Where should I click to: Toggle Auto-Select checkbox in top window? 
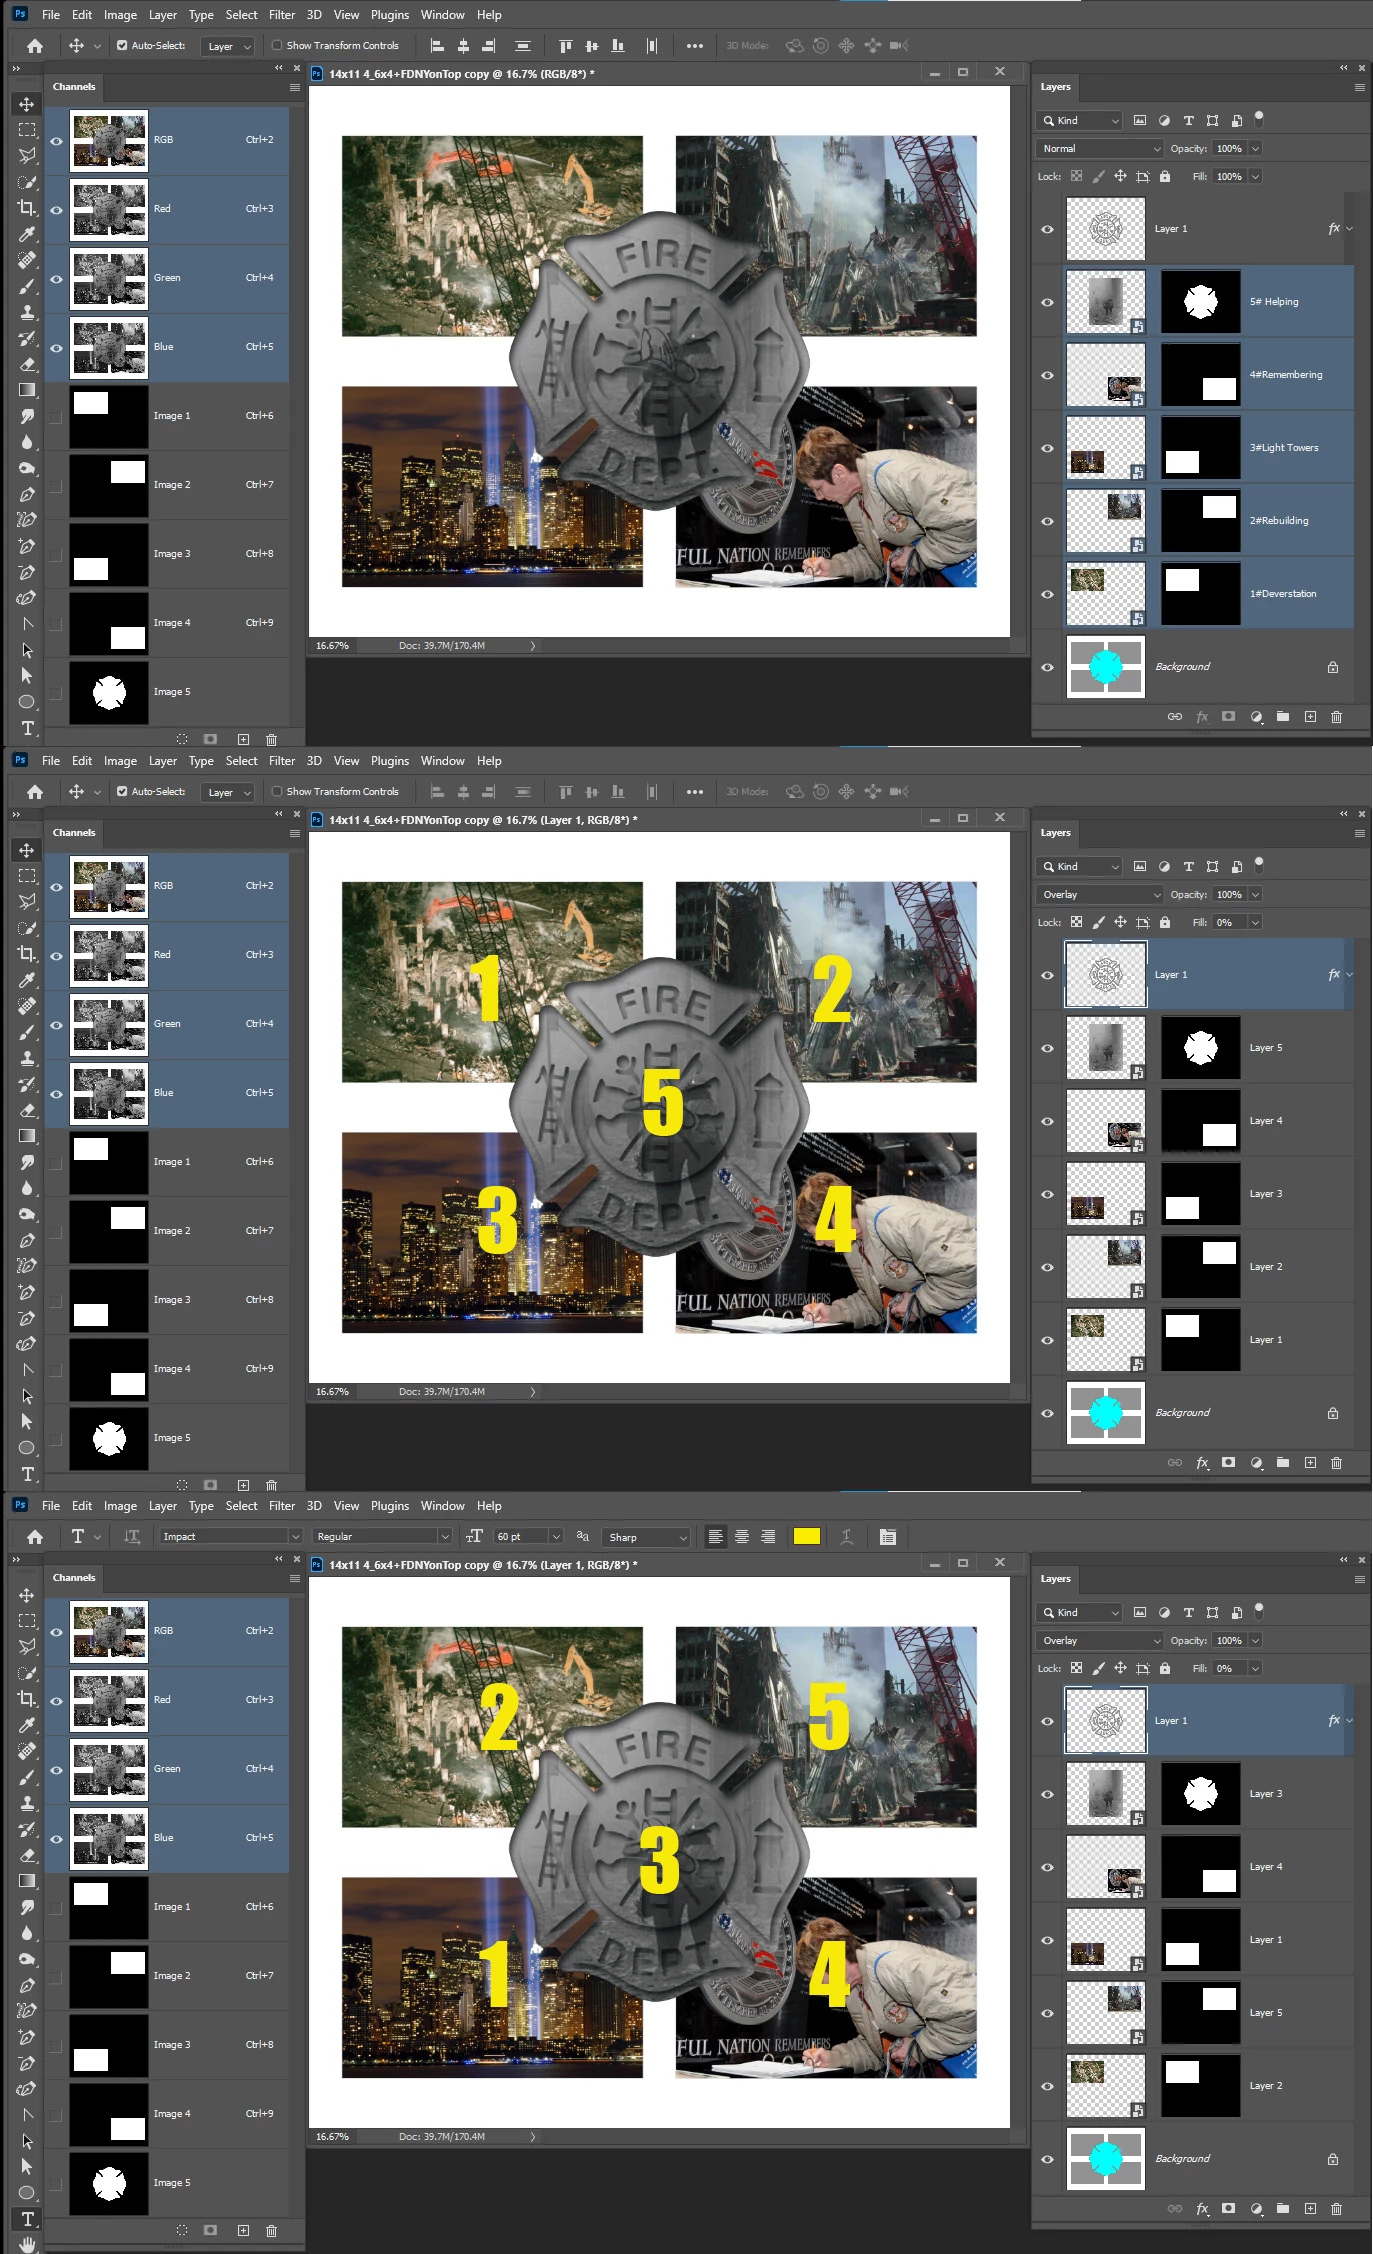[122, 45]
